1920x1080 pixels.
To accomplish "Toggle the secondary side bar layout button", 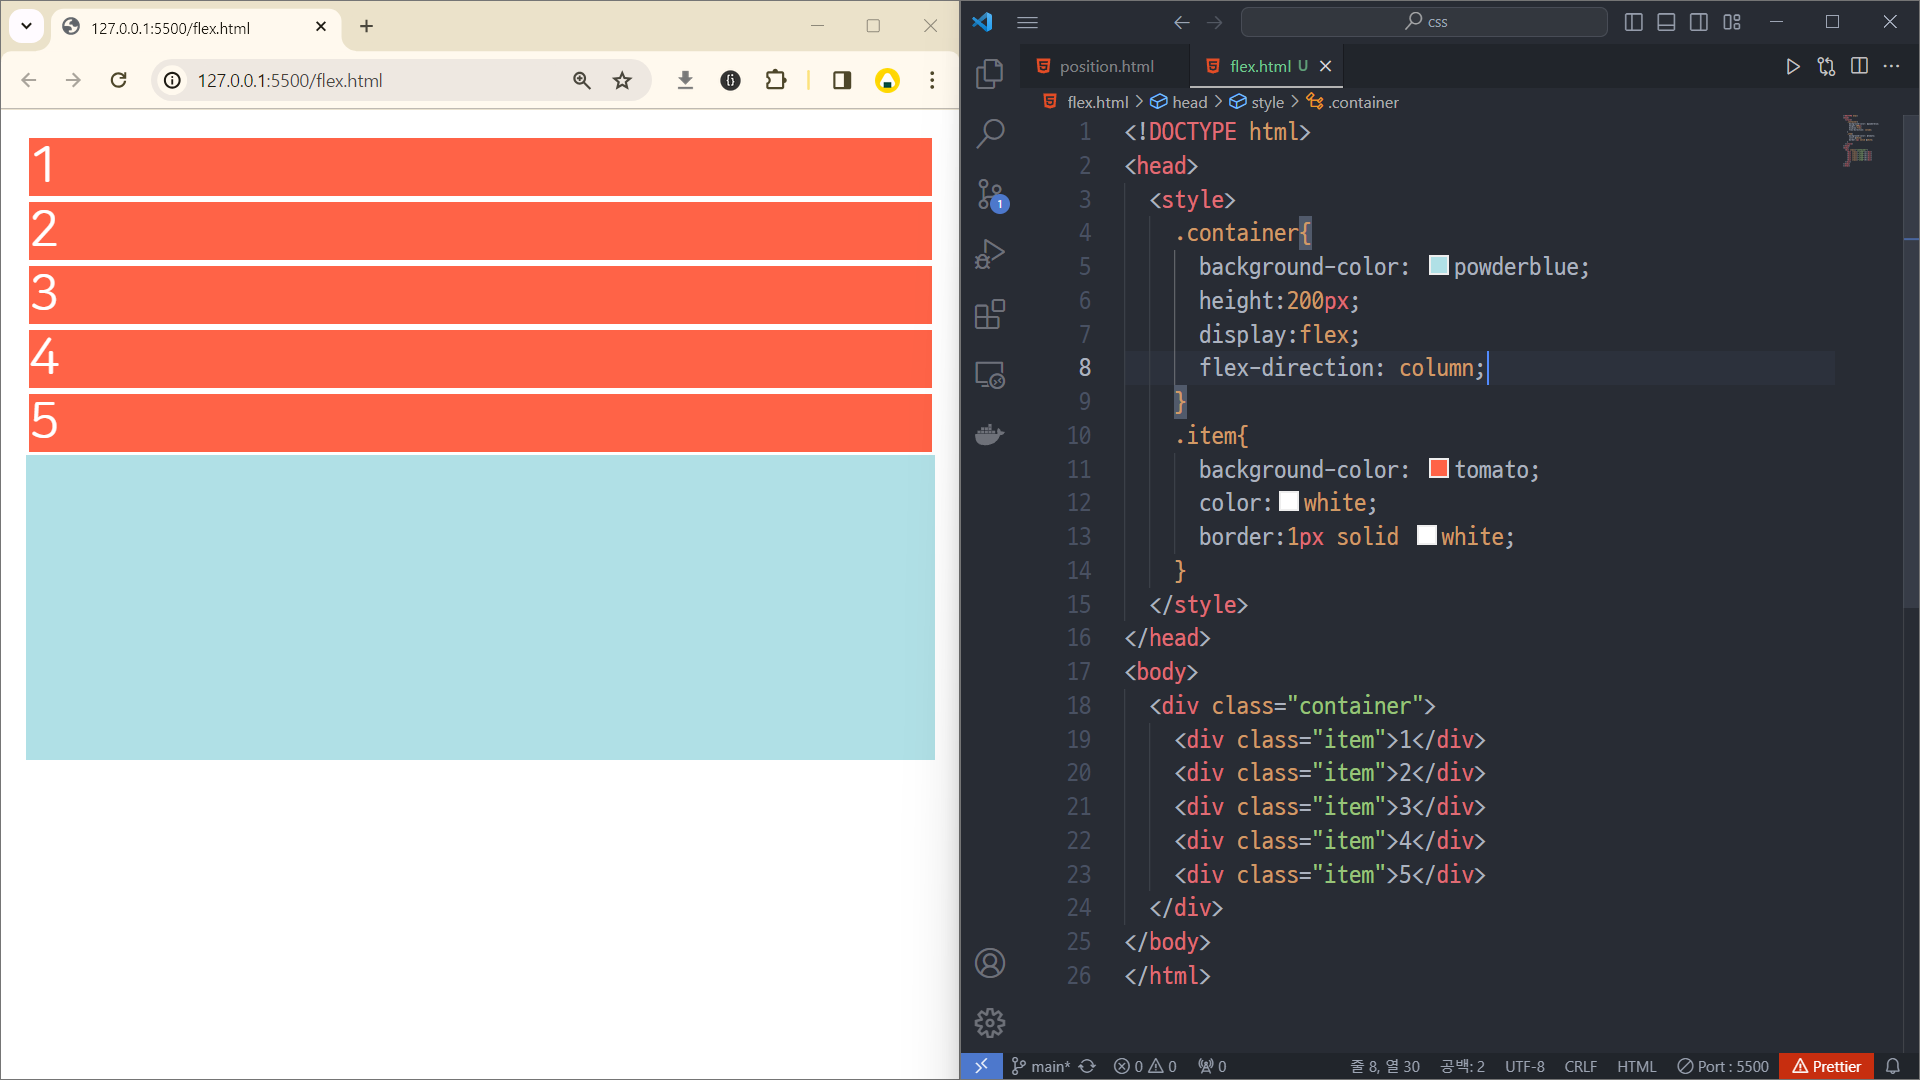I will [x=1698, y=22].
